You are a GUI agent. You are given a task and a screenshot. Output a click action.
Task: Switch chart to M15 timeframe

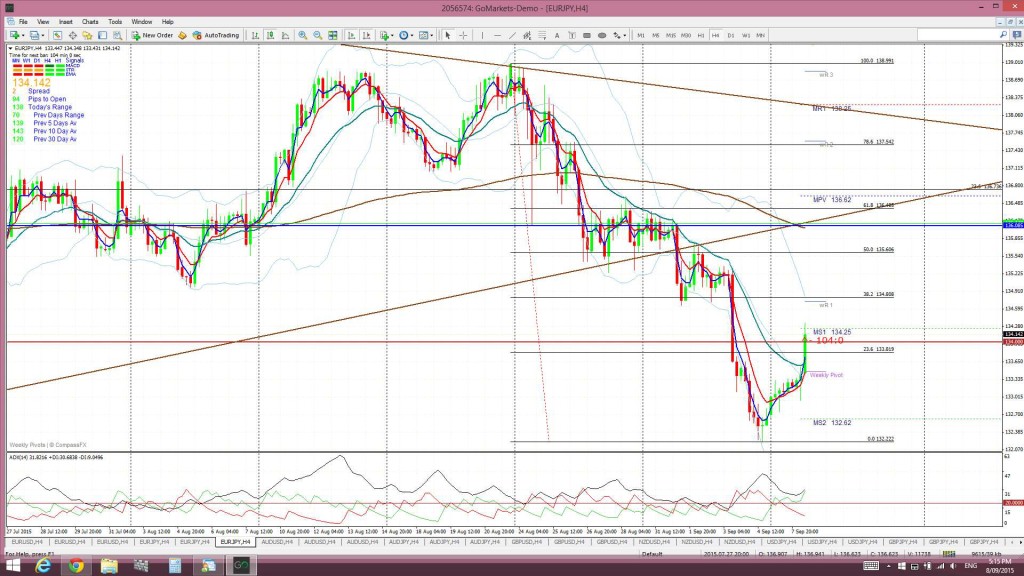[671, 35]
